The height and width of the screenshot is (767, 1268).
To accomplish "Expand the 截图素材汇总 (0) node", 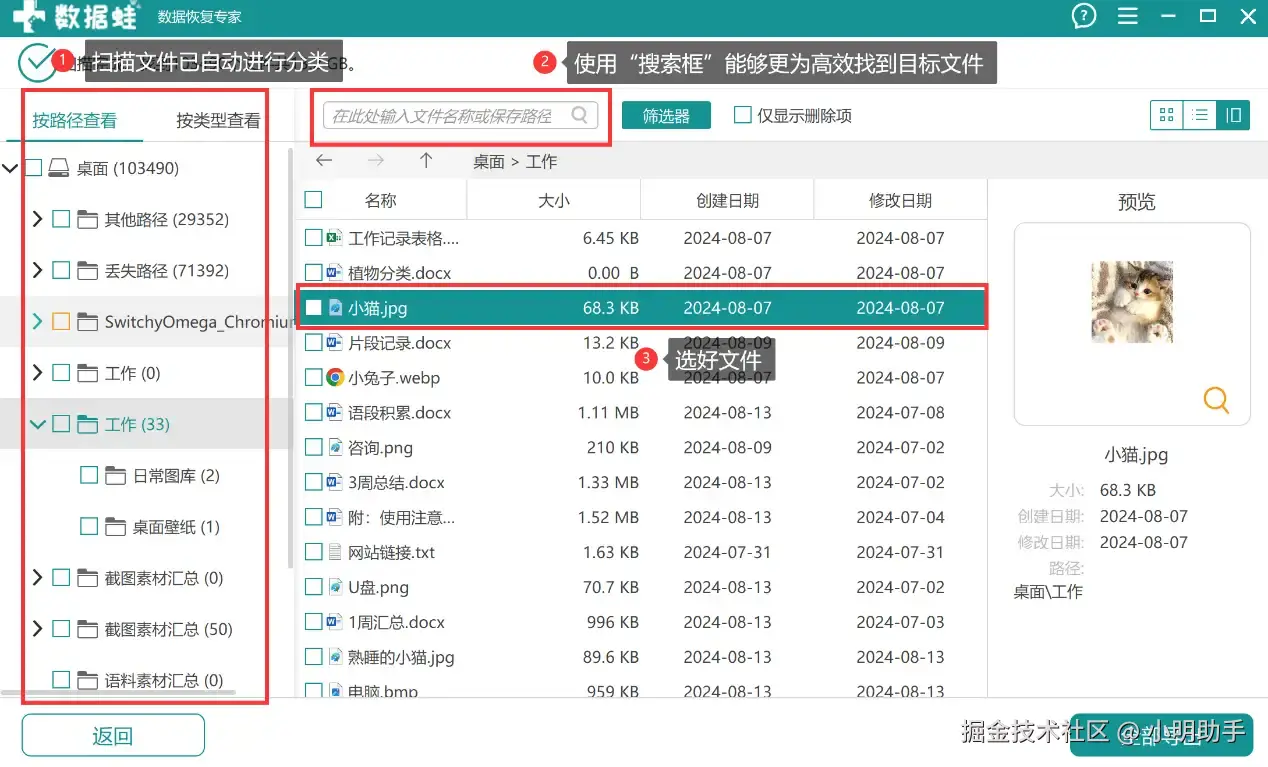I will pyautogui.click(x=37, y=578).
